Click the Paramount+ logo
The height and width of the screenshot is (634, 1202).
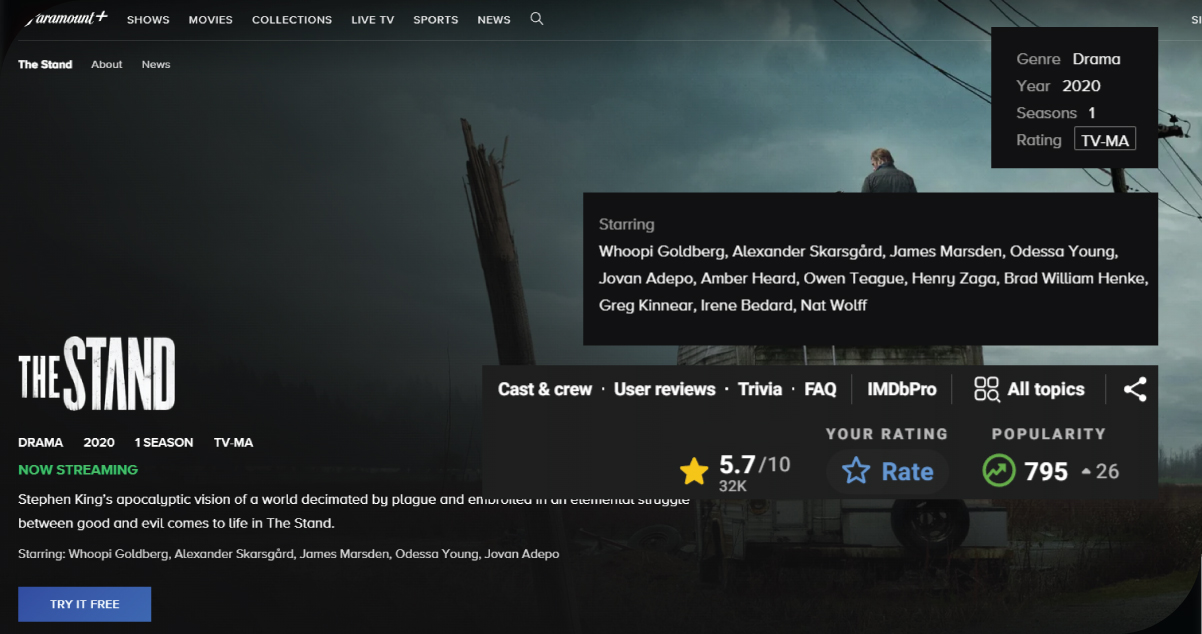tap(65, 18)
